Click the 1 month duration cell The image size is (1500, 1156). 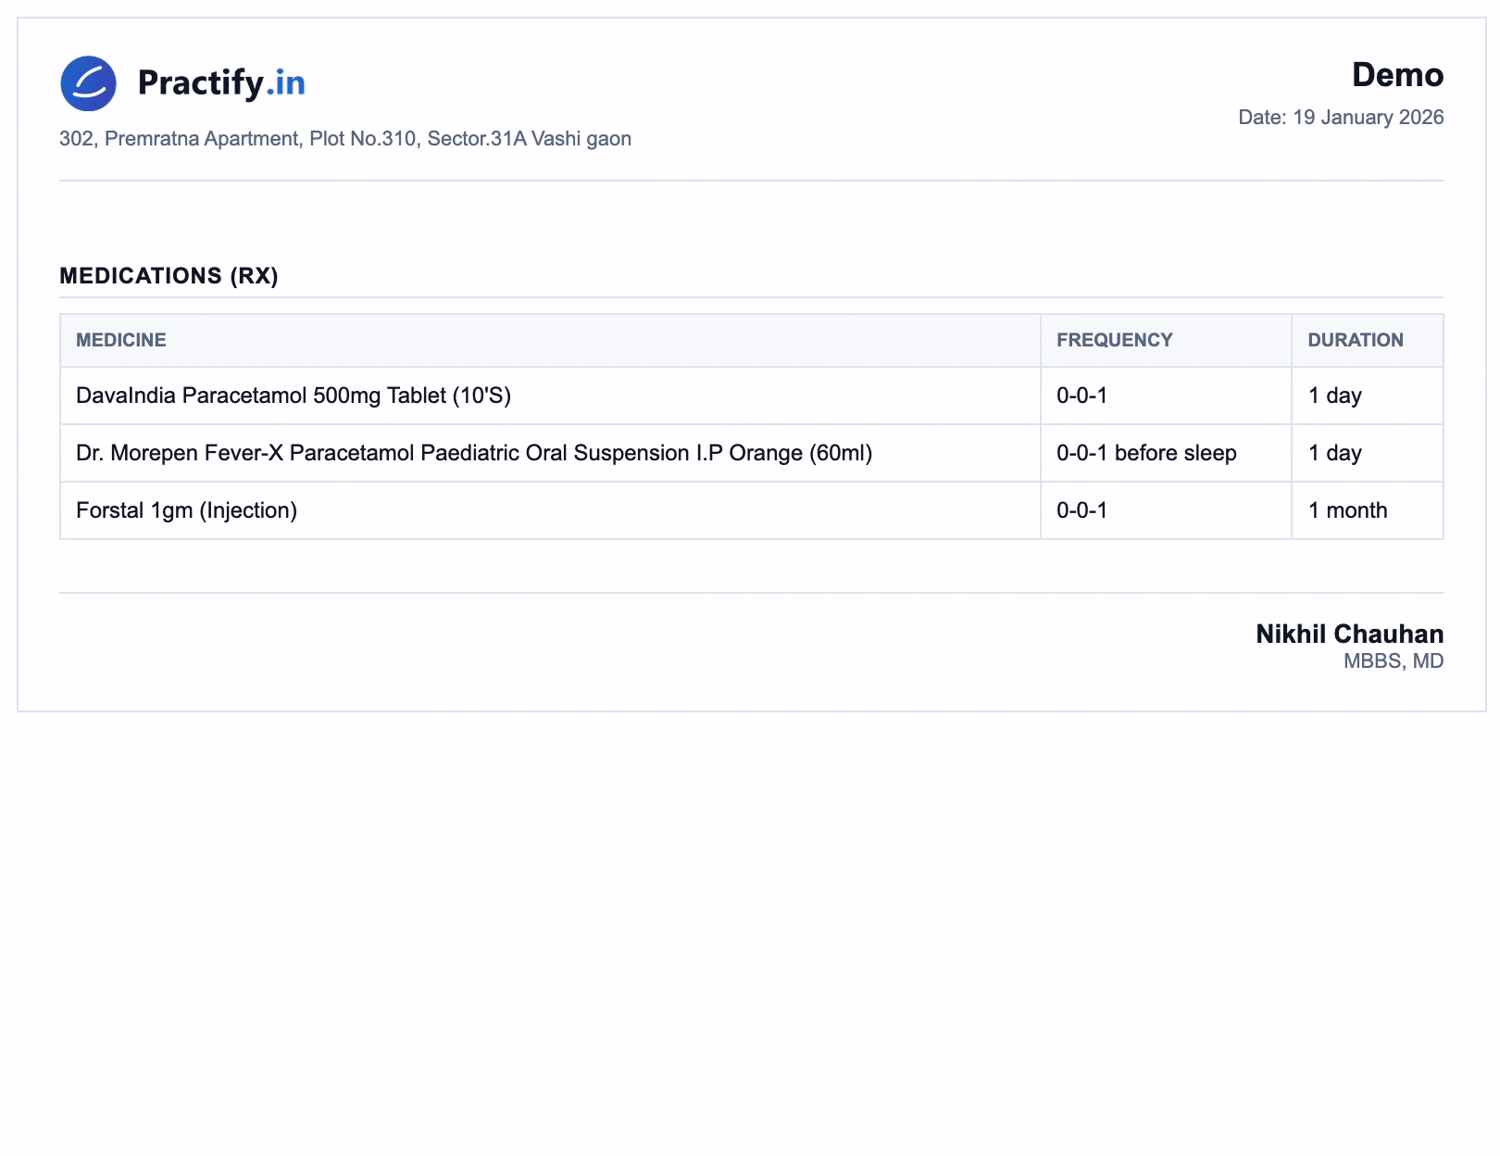tap(1347, 511)
